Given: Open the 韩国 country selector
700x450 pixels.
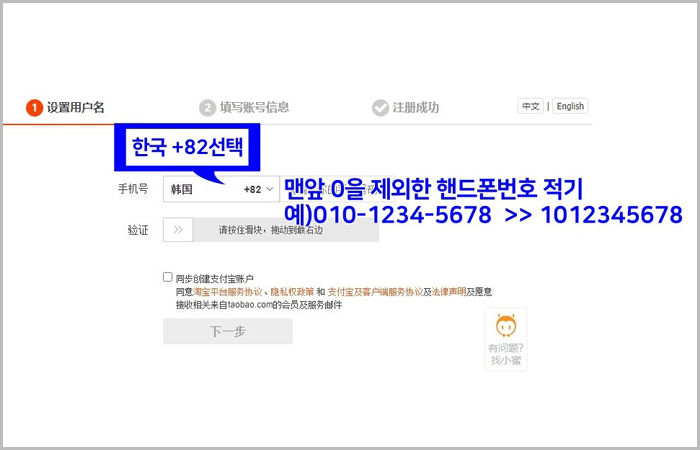Looking at the screenshot, I should click(x=200, y=188).
